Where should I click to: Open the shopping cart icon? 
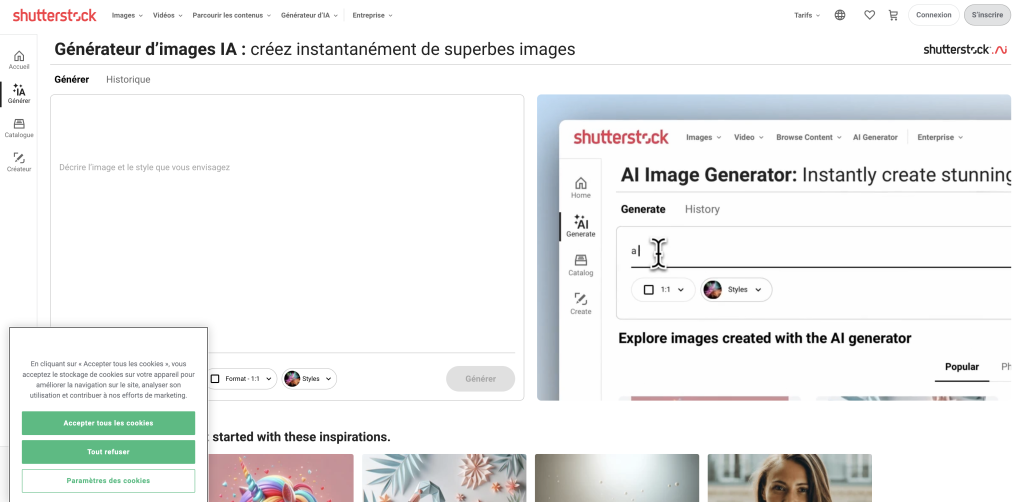pos(893,15)
